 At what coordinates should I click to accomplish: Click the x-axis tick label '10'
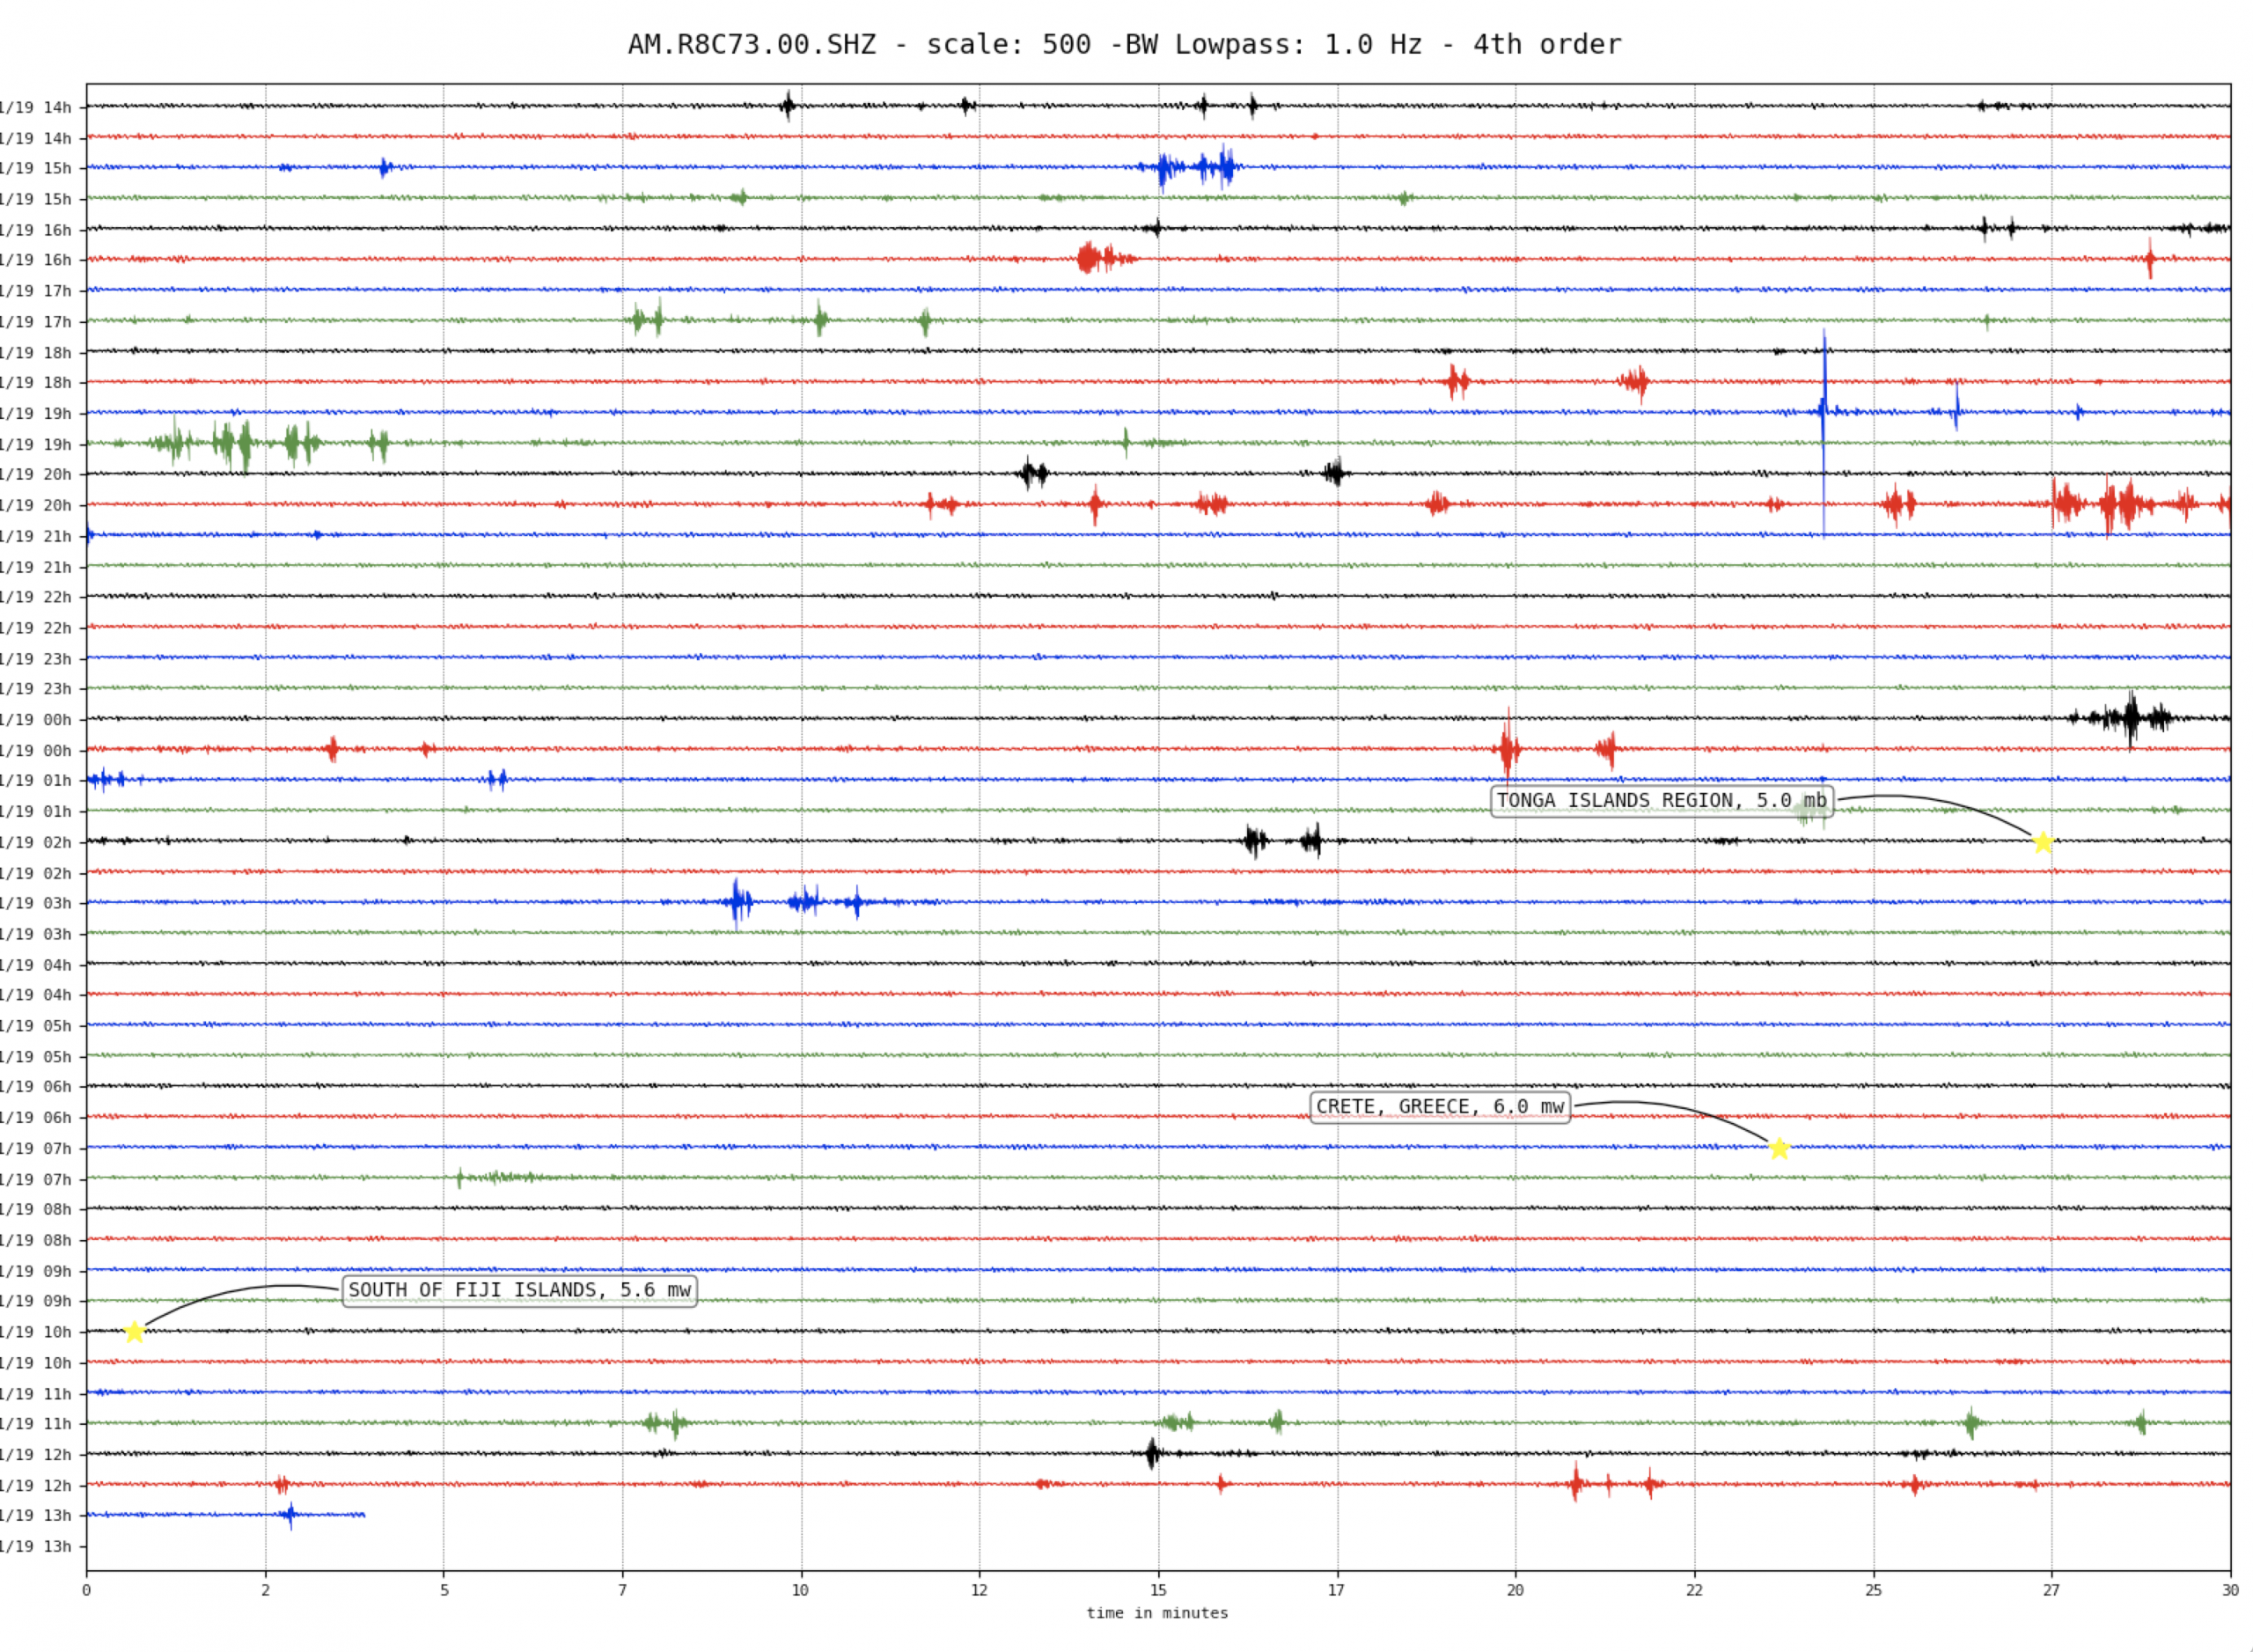tap(800, 1590)
